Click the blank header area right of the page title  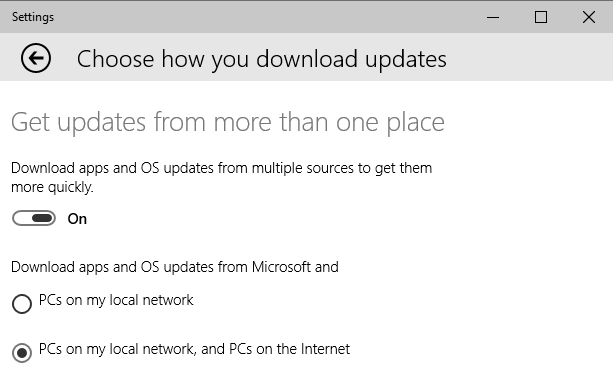(x=528, y=58)
